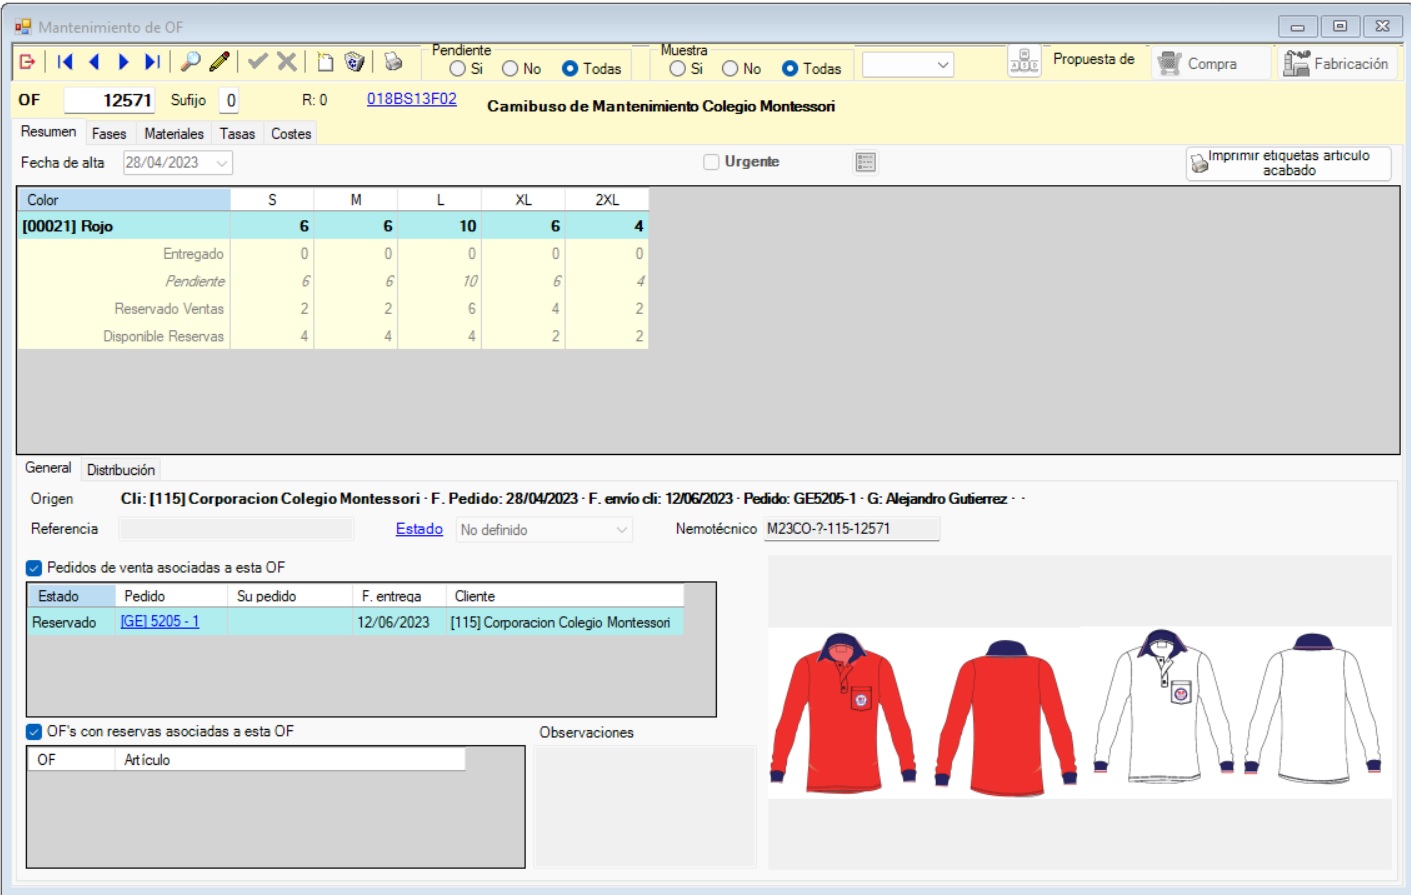
Task: Click the new blank document icon
Action: 325,62
